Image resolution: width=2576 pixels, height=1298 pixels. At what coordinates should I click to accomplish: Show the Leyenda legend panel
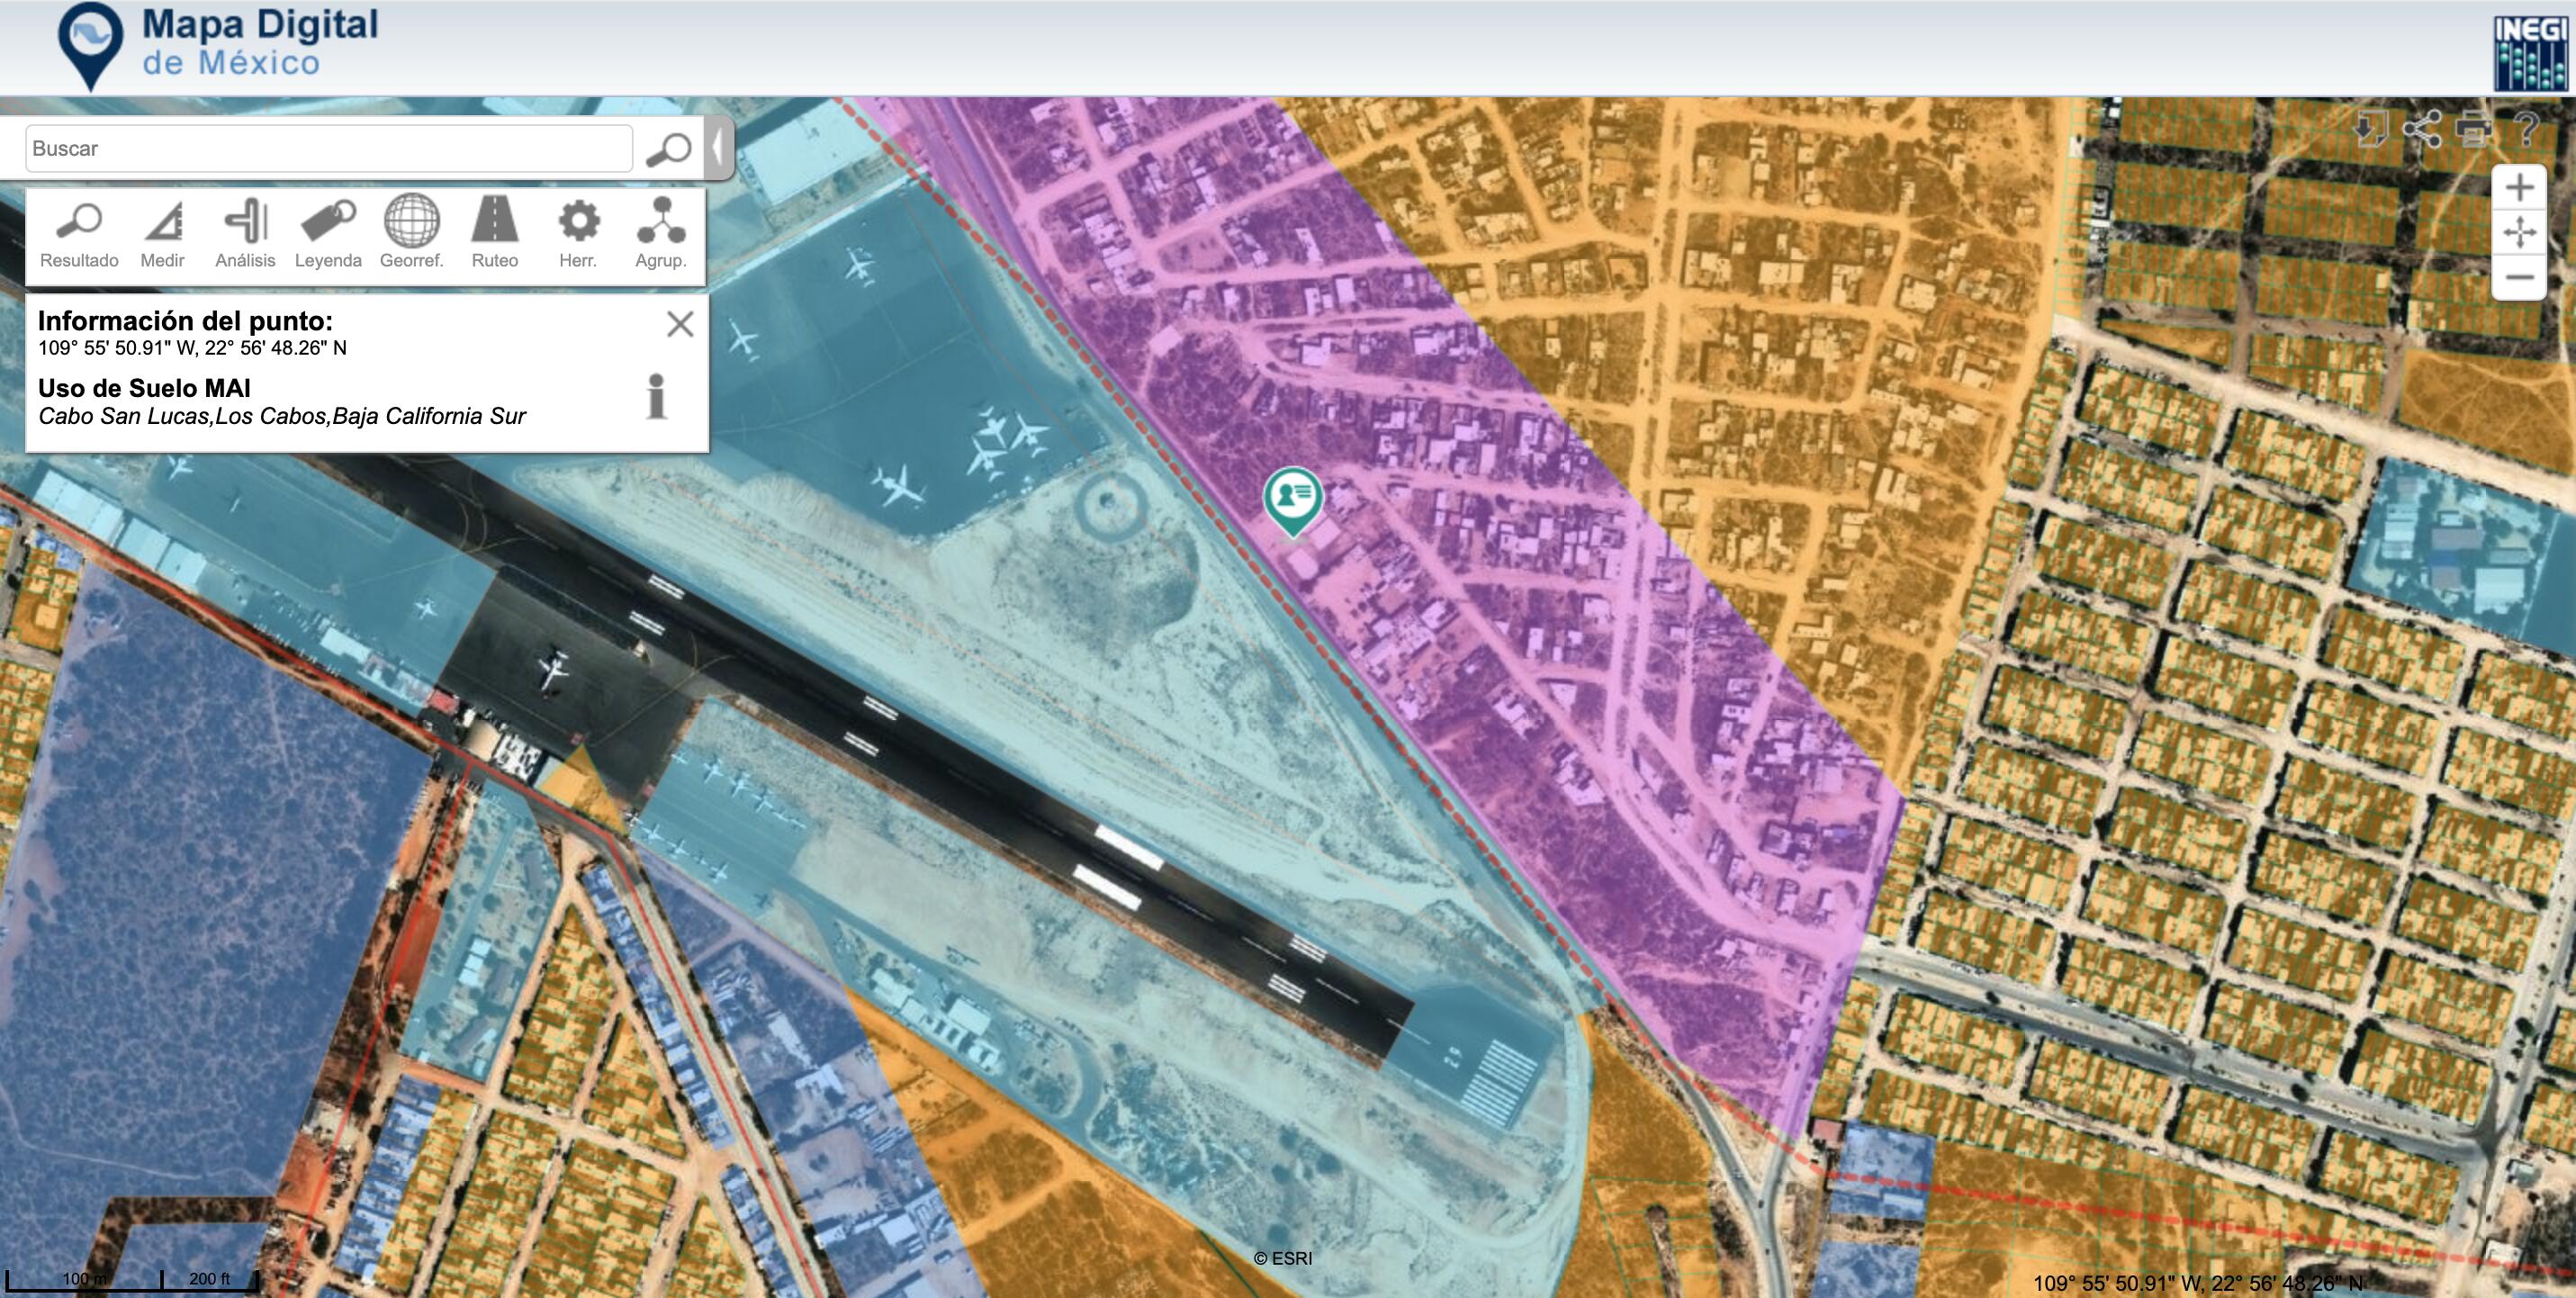pyautogui.click(x=328, y=234)
